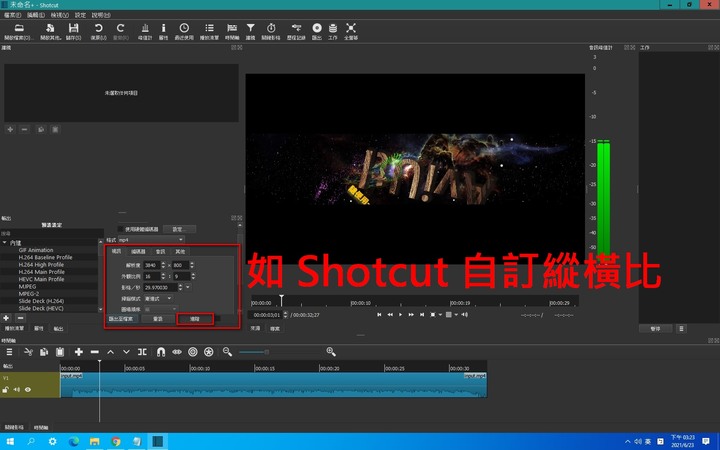
Task: Split at playhead with the timeline icon
Action: pyautogui.click(x=142, y=352)
